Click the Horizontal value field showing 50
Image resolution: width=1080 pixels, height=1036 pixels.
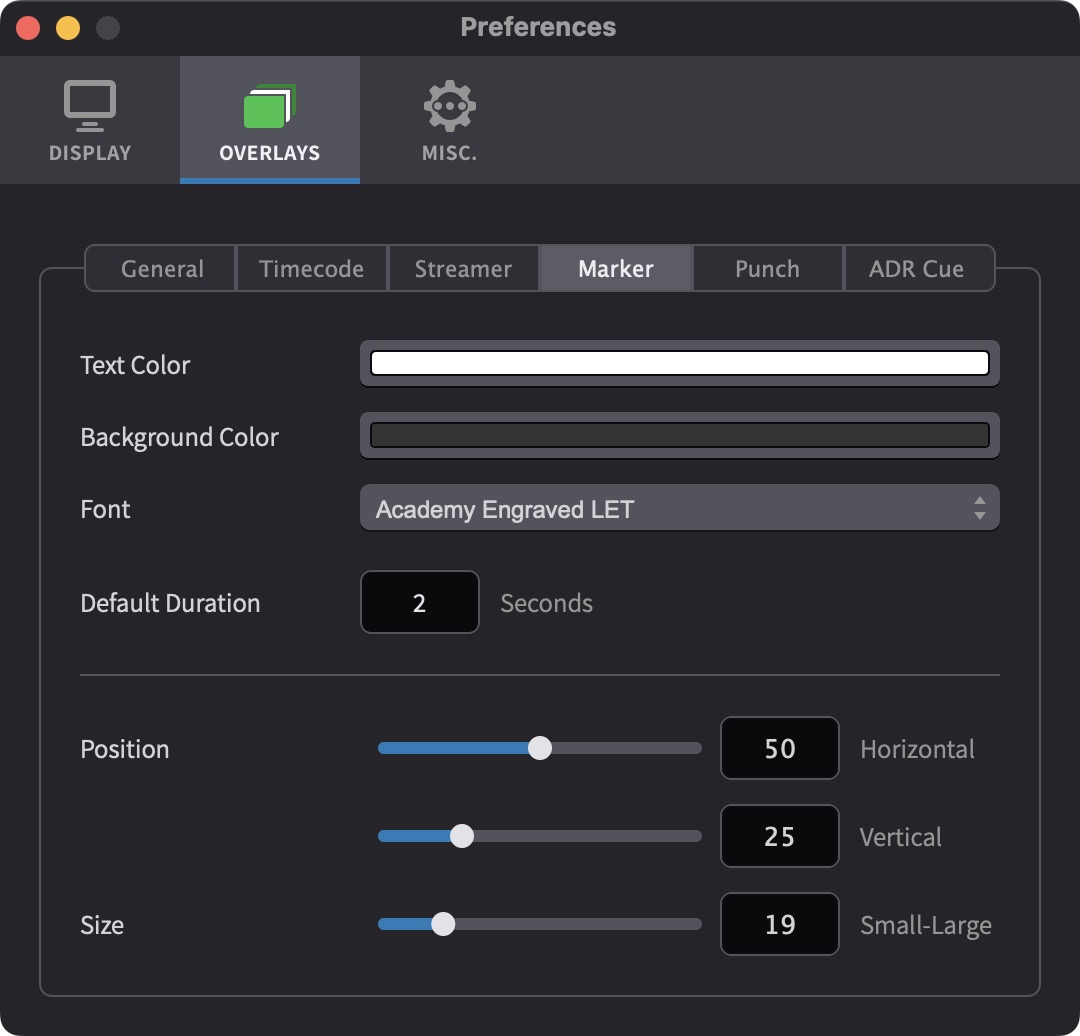click(x=780, y=748)
